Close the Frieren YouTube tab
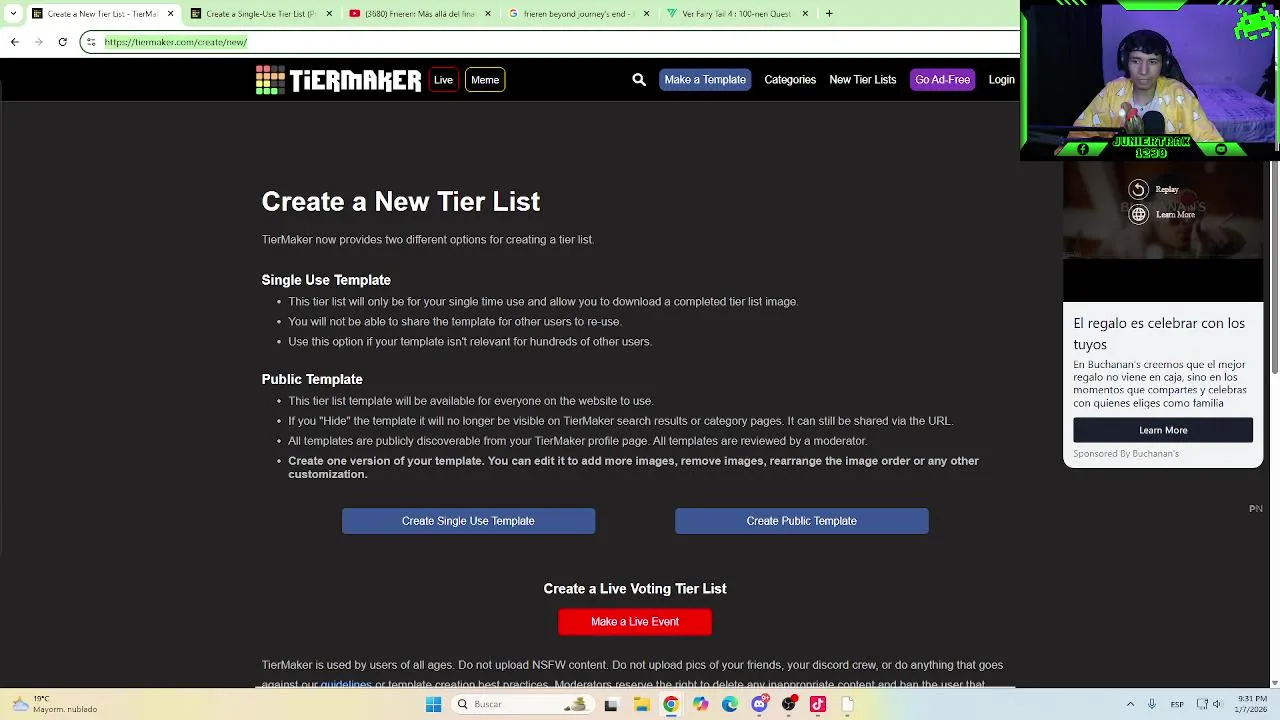Screen dimensions: 1280x720 coord(488,14)
